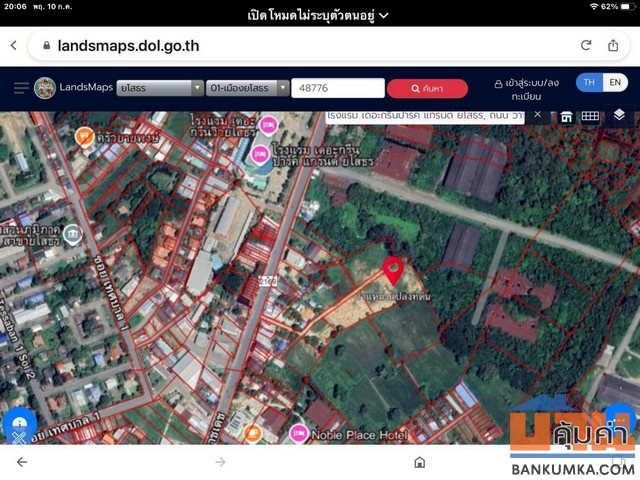Go back with the browser back chevron

tap(14, 45)
